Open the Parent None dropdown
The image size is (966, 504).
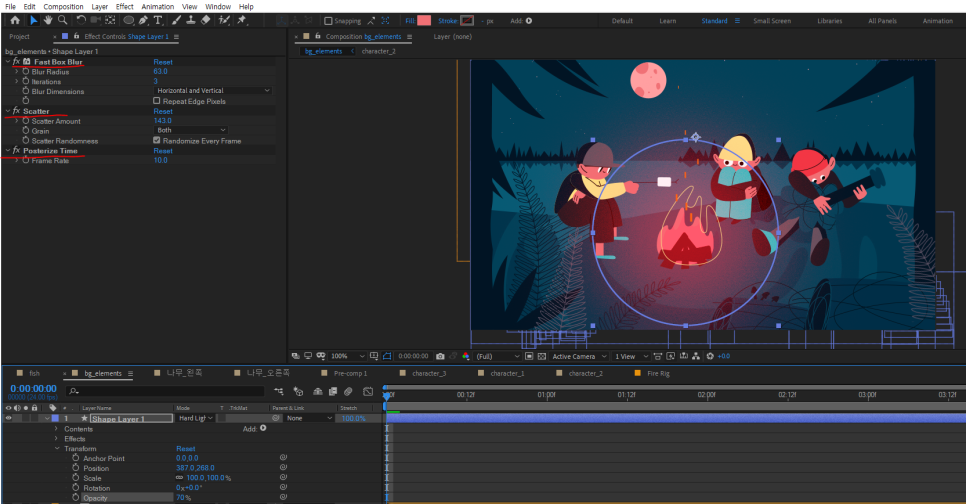(x=309, y=418)
